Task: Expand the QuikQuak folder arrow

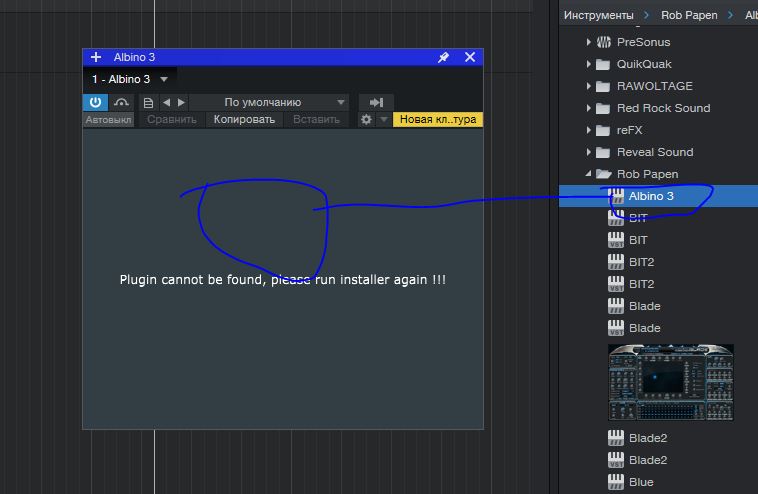Action: [588, 64]
